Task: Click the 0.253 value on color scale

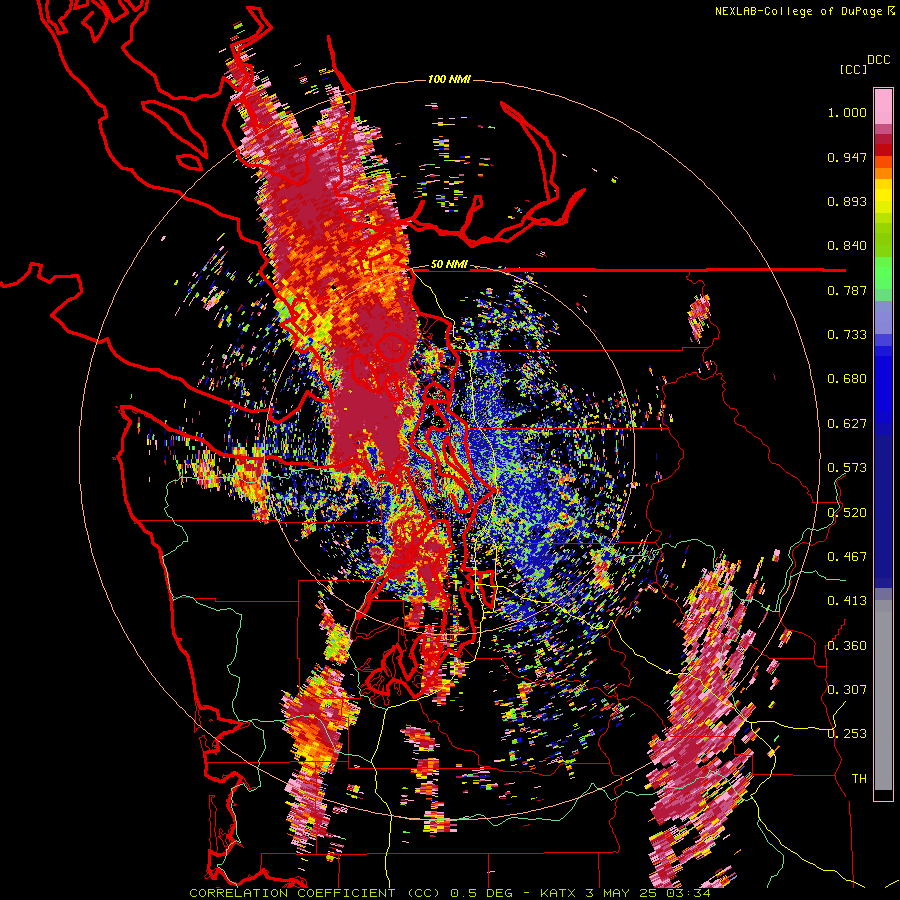Action: point(847,734)
